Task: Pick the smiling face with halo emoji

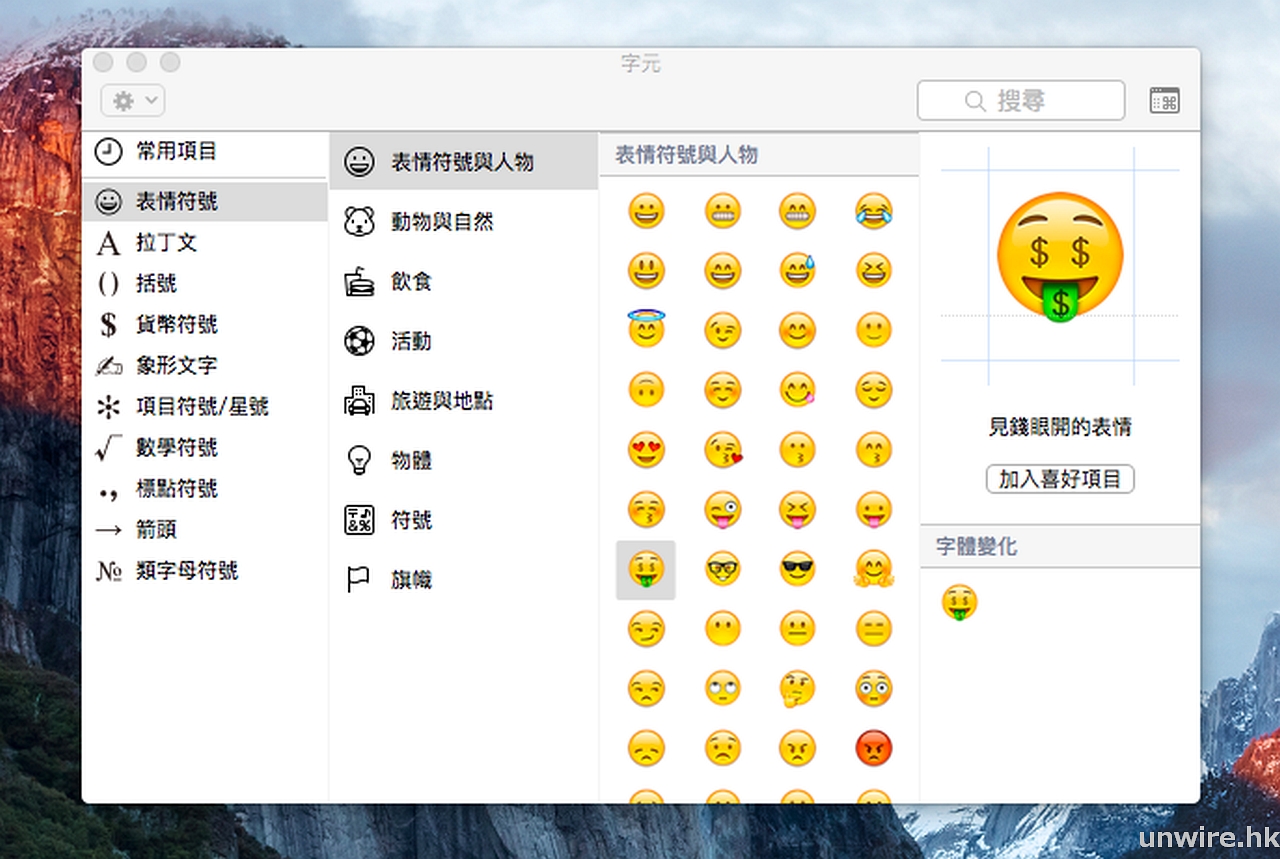Action: [646, 329]
